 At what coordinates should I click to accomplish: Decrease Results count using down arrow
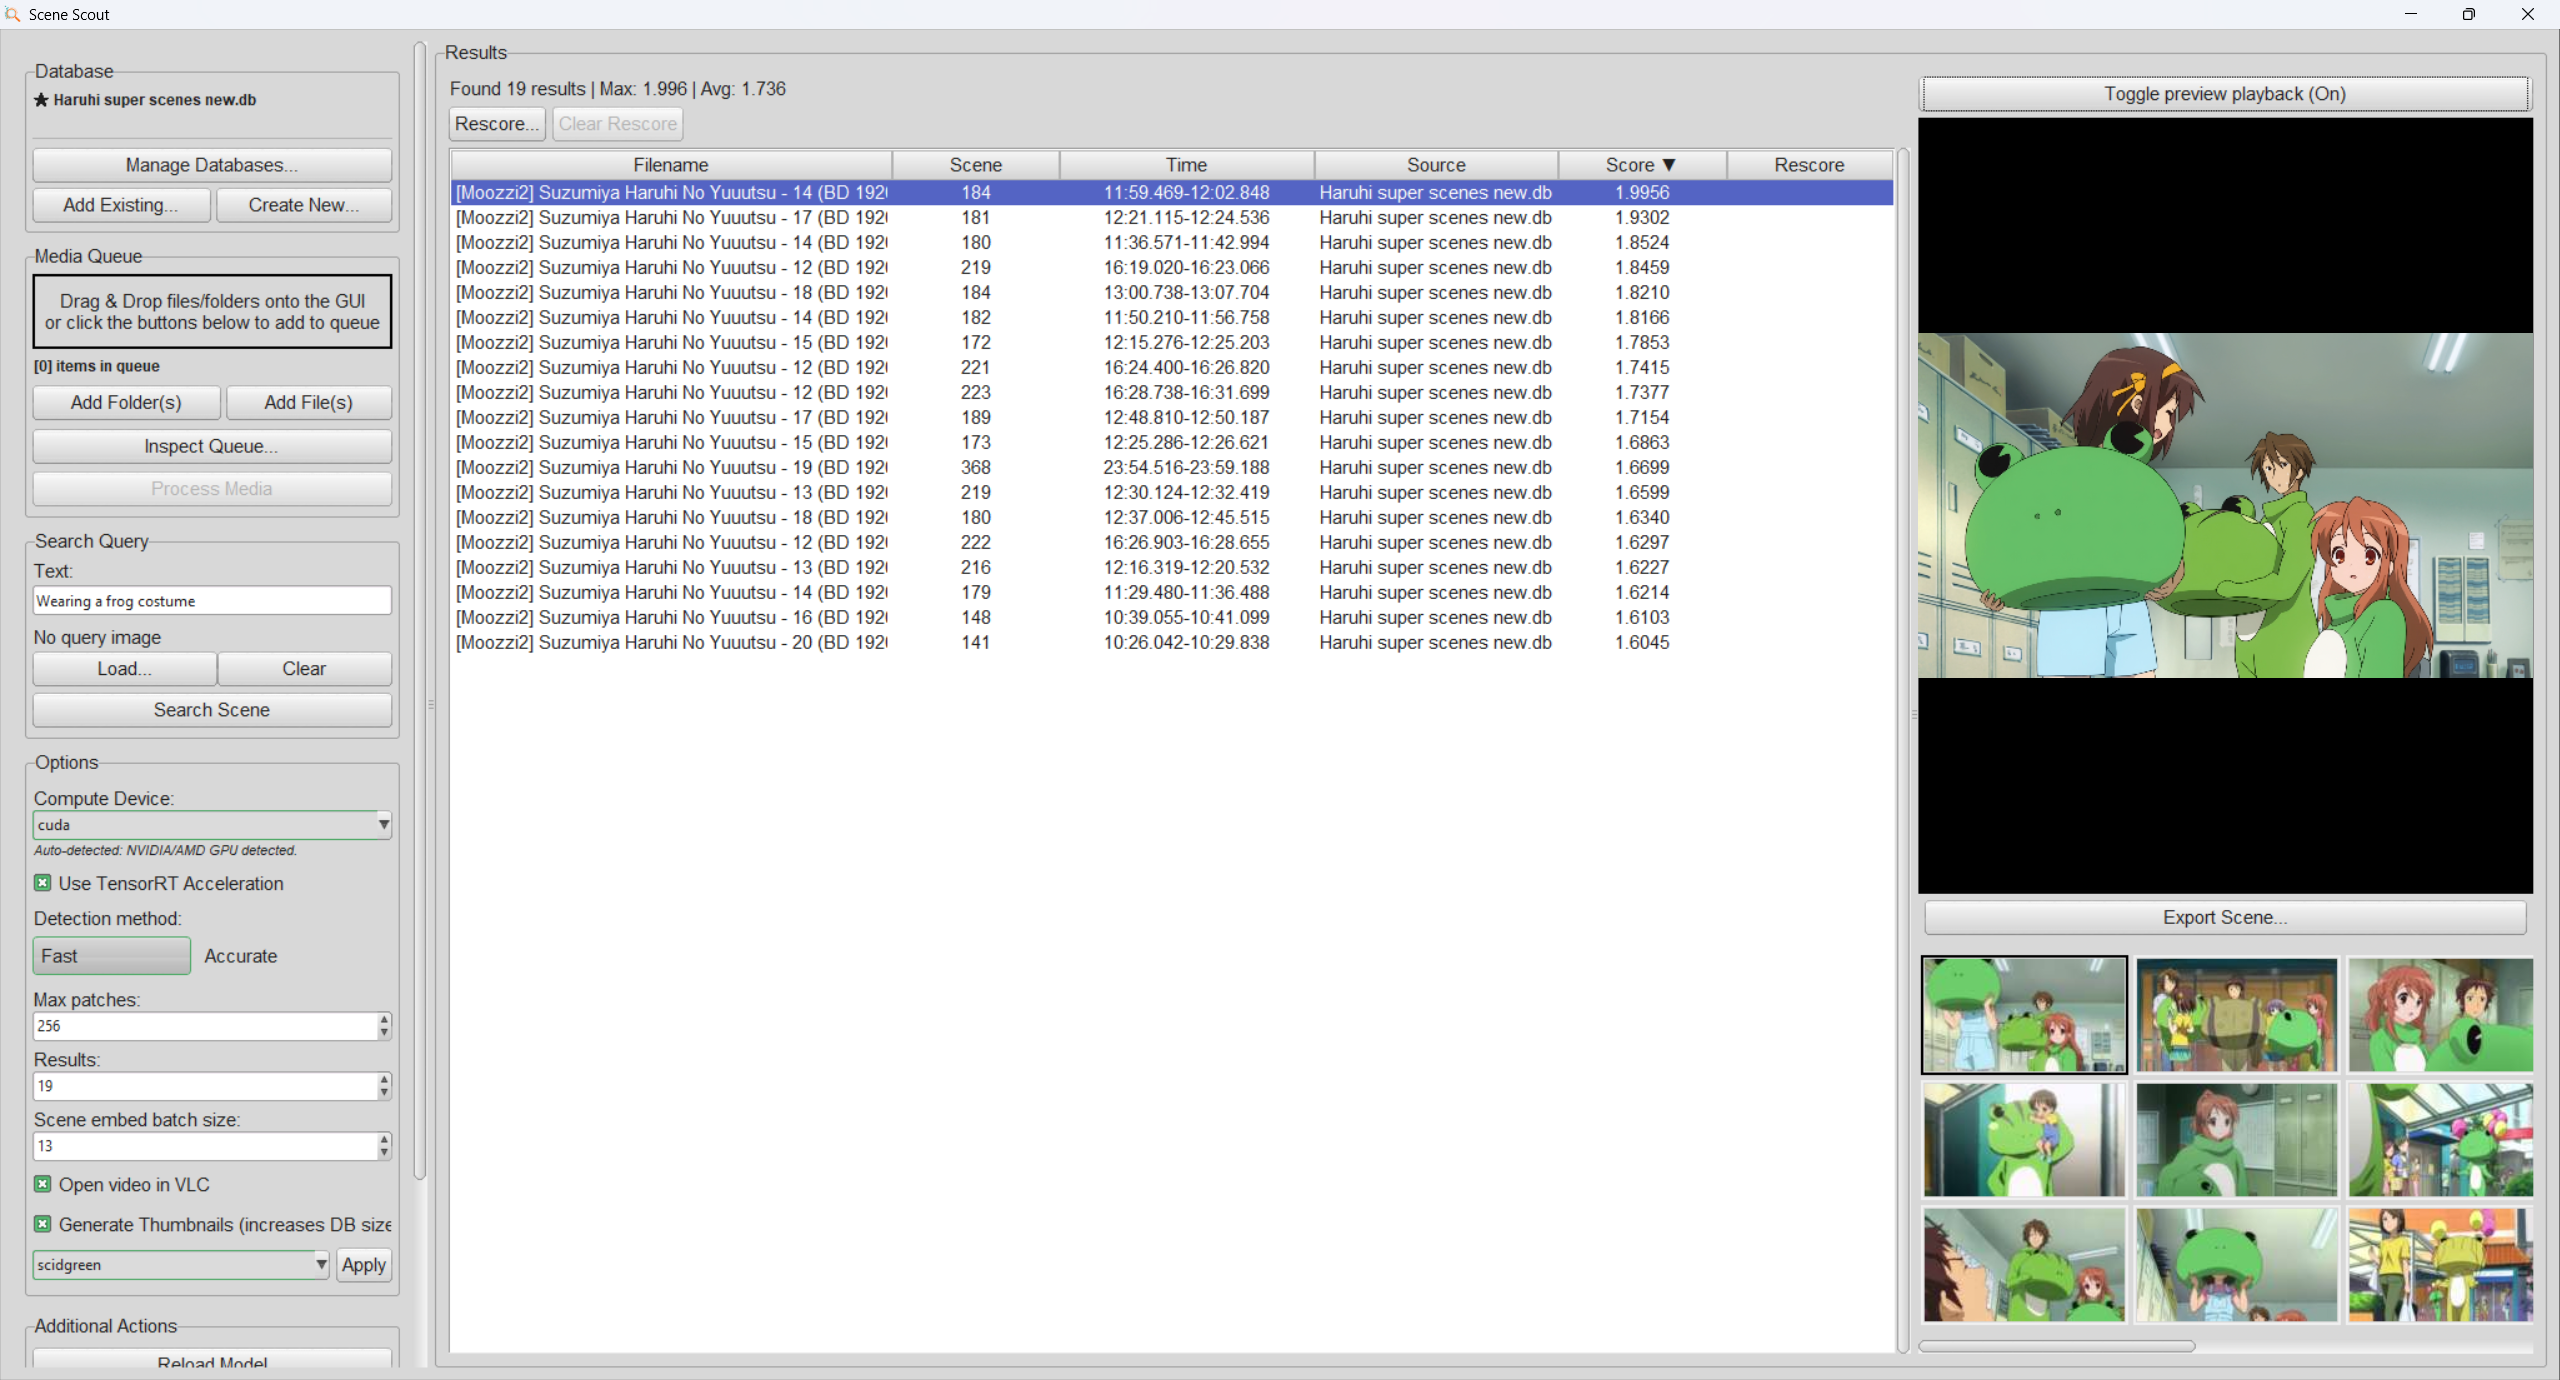[x=384, y=1093]
